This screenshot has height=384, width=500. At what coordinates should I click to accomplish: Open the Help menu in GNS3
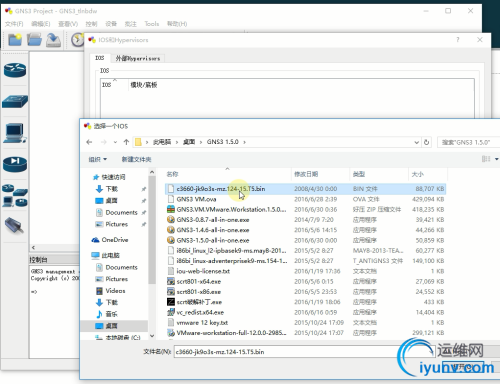177,24
